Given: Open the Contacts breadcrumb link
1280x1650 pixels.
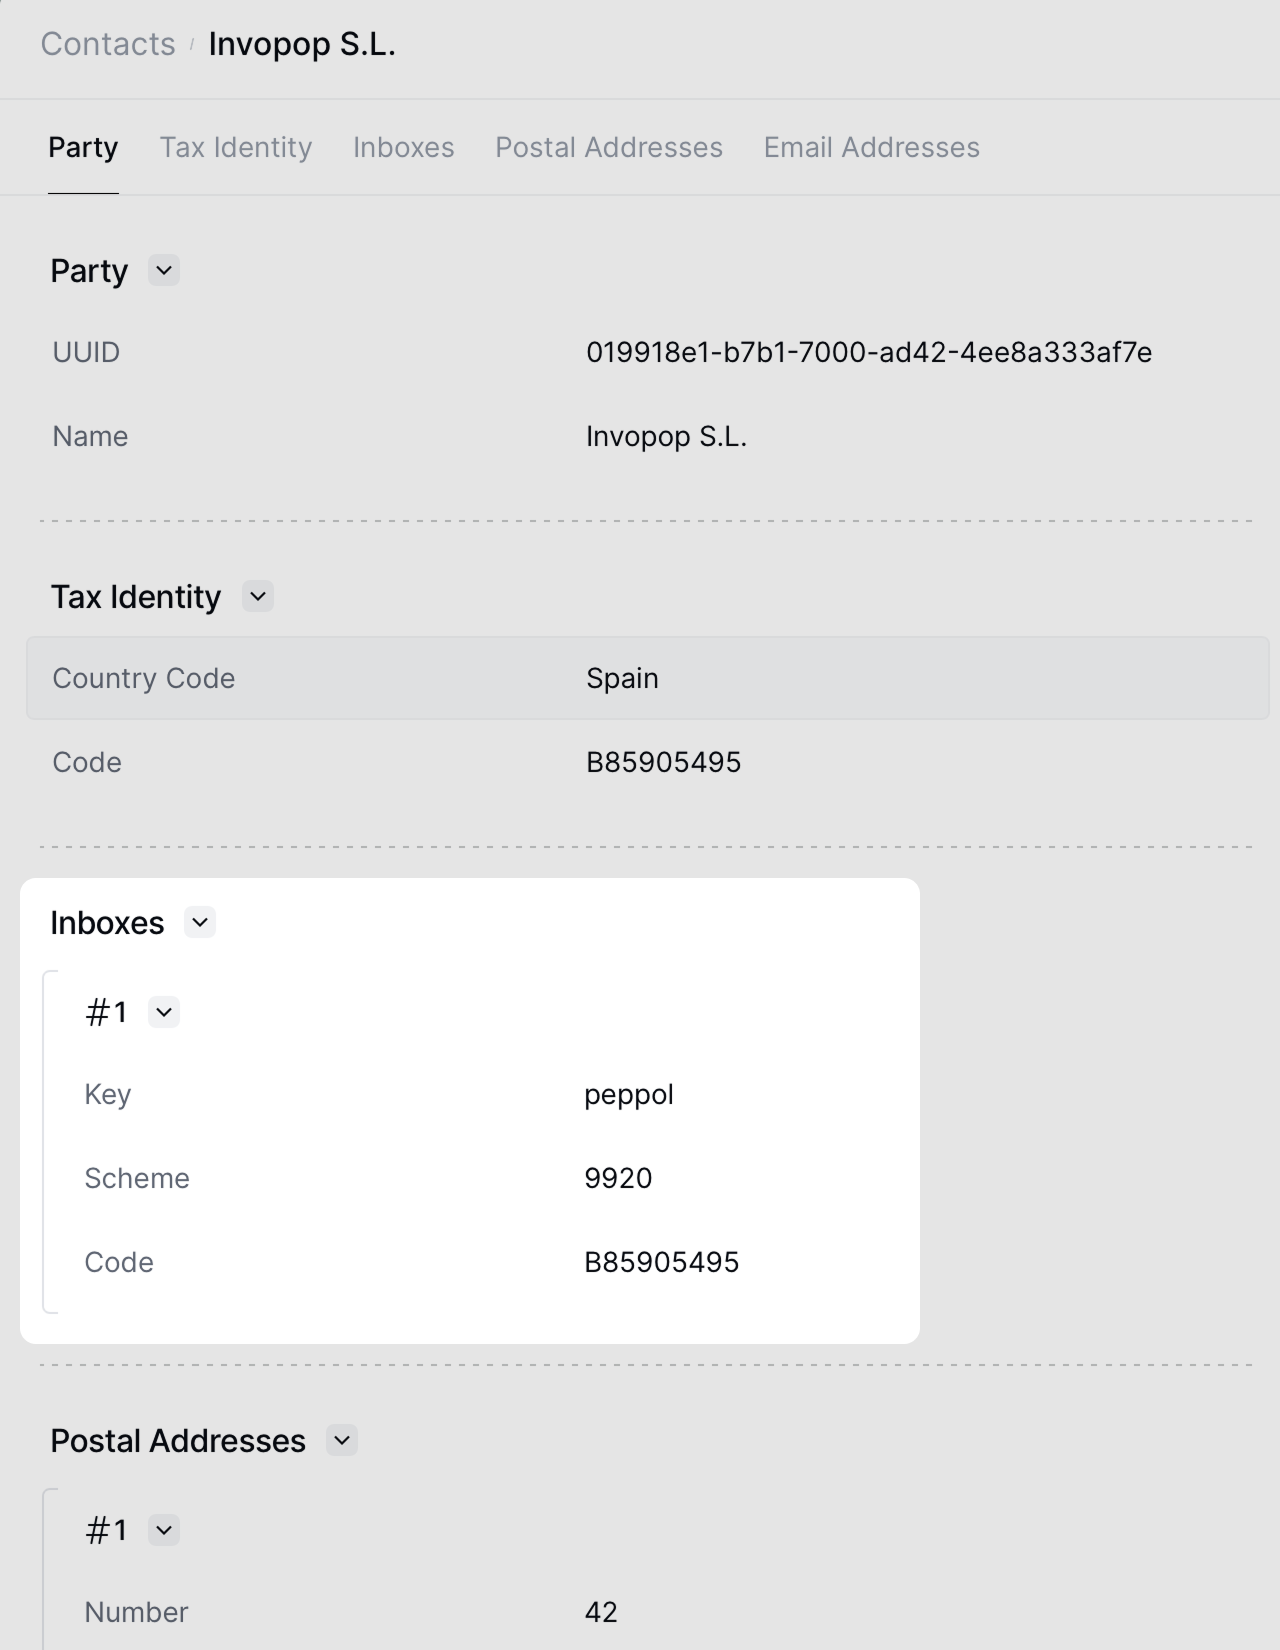Looking at the screenshot, I should tap(108, 44).
